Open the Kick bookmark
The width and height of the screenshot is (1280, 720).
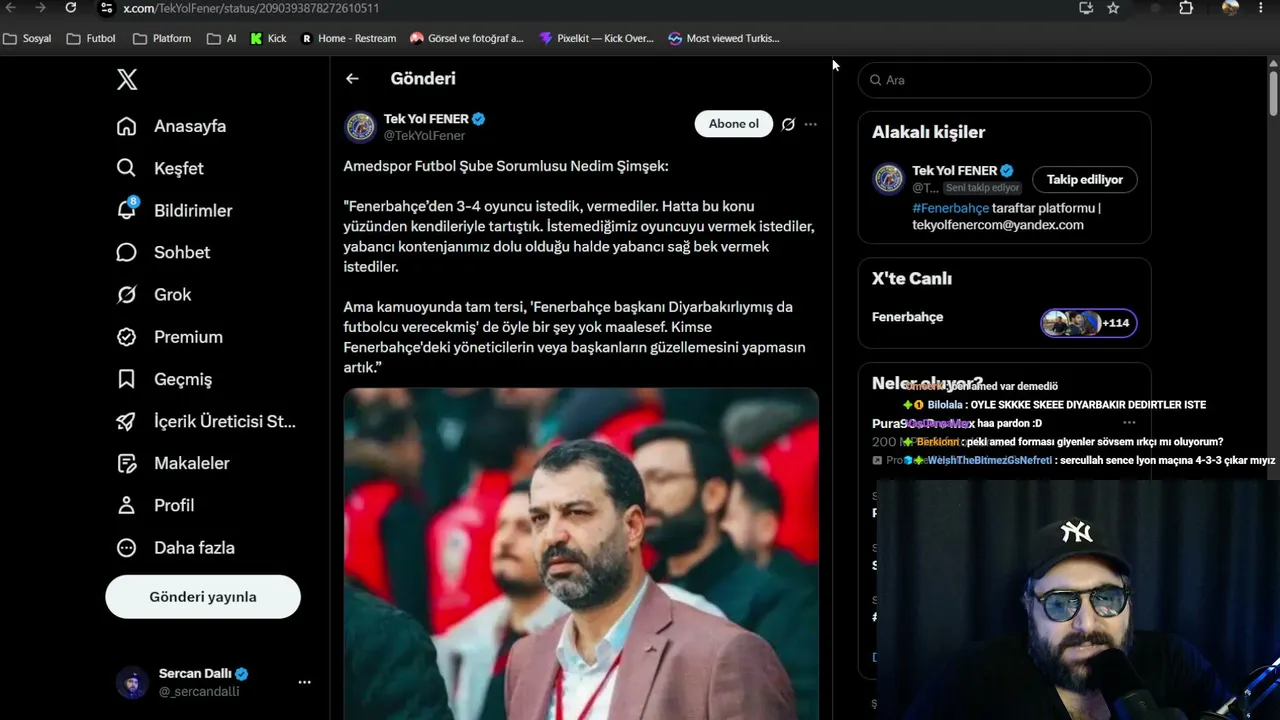268,39
